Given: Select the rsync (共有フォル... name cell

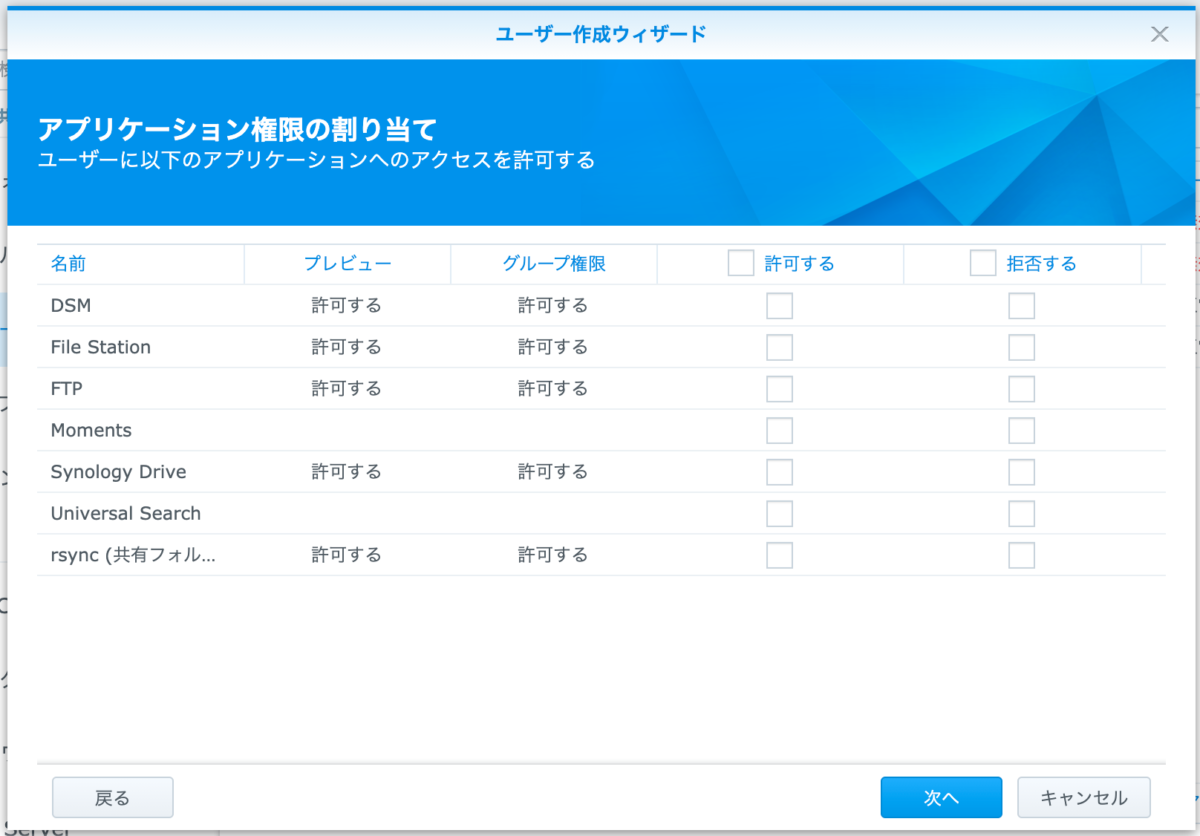Looking at the screenshot, I should tap(141, 554).
